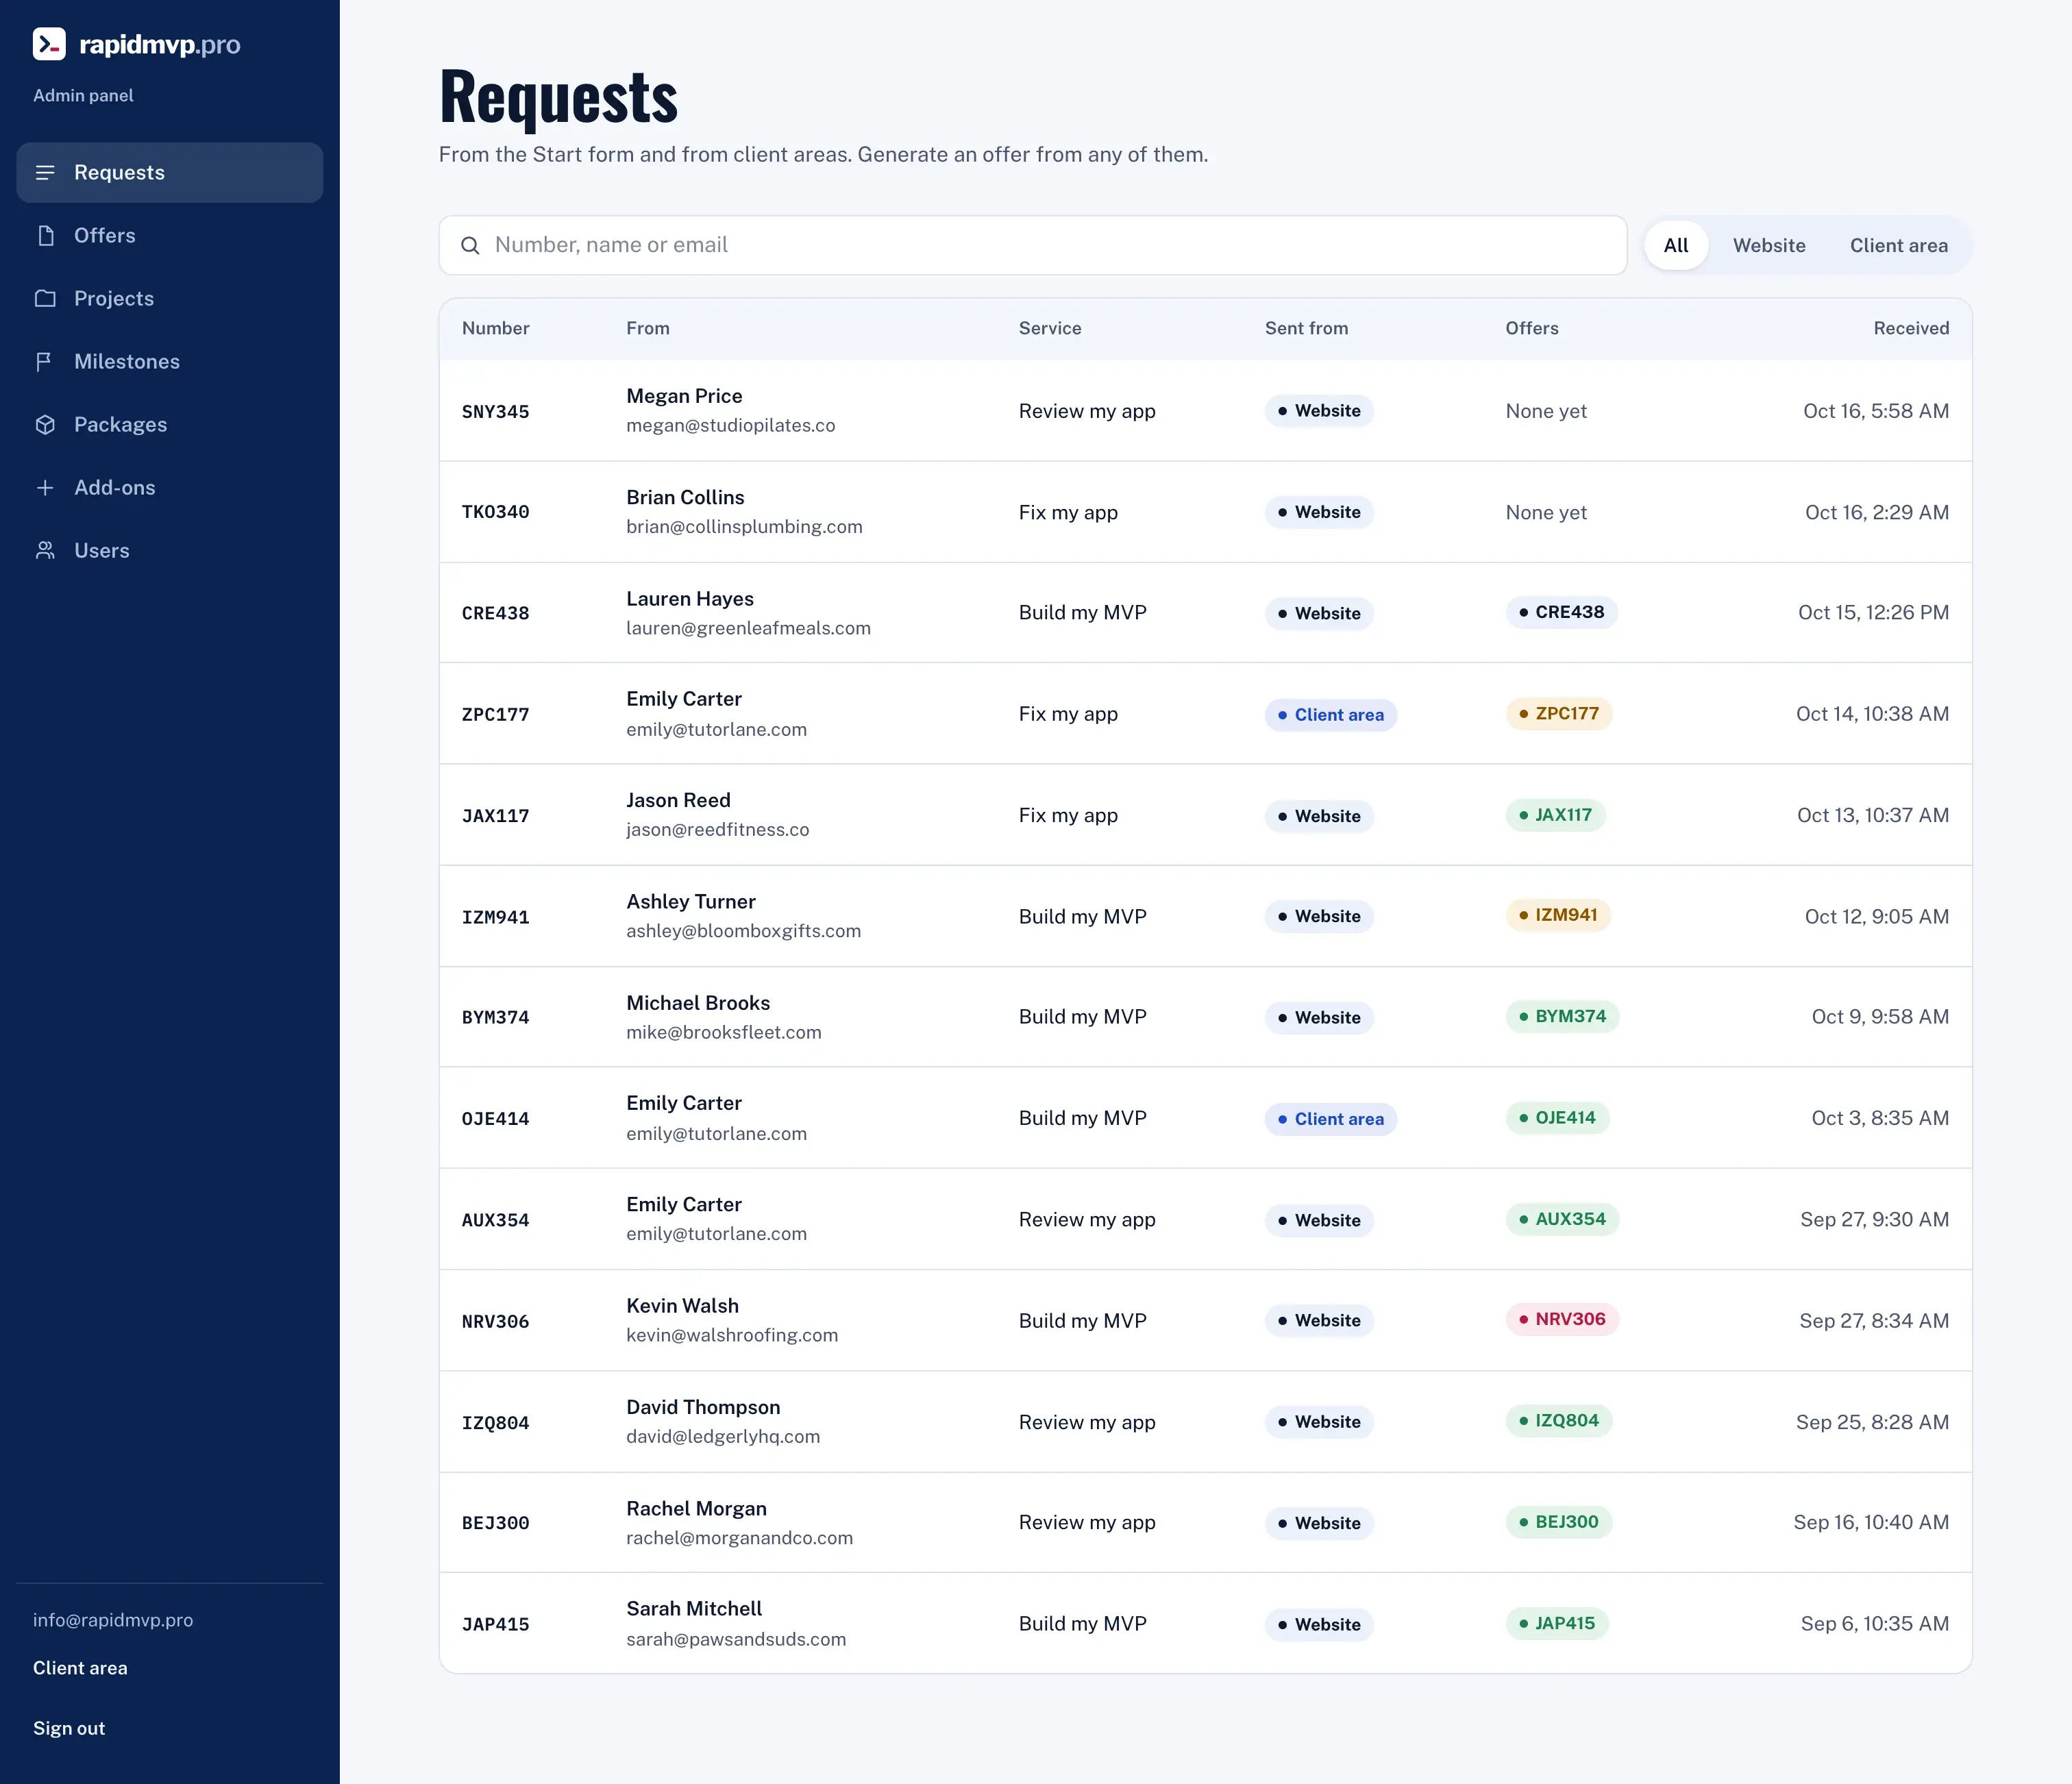Filter requests by Client area tab

tap(1898, 246)
